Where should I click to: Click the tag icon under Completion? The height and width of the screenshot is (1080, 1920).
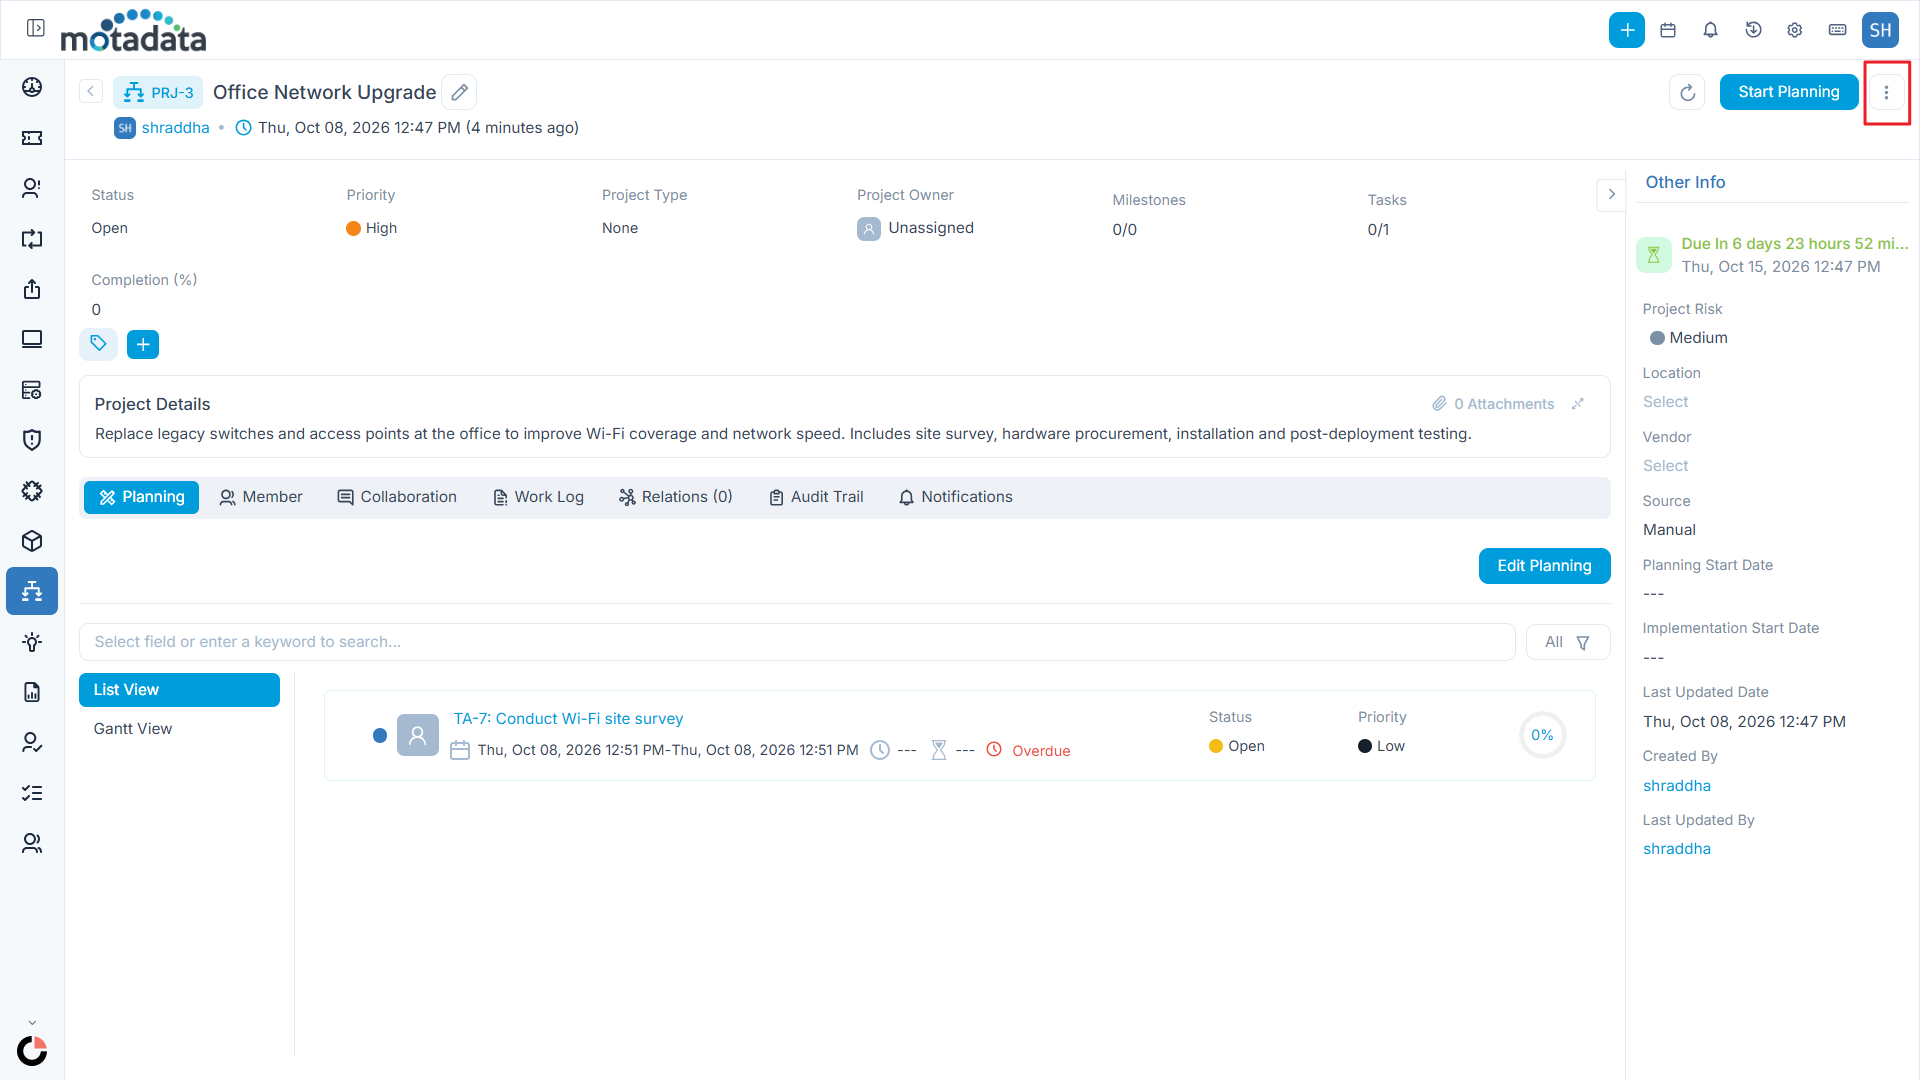(98, 344)
